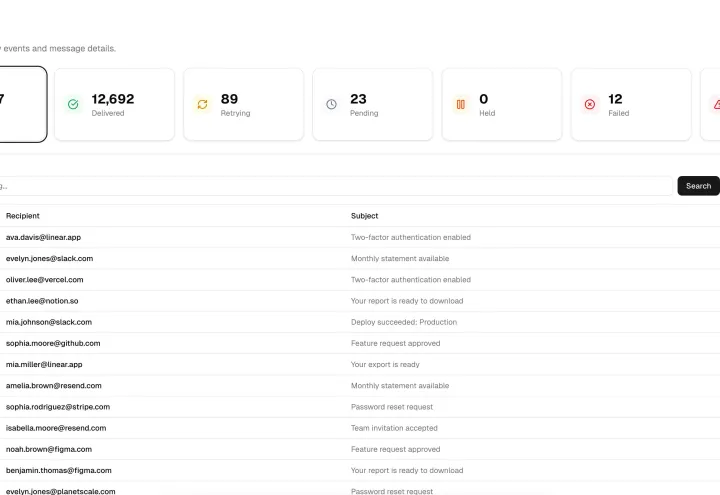
Task: Click the Pending clock icon
Action: pyautogui.click(x=332, y=104)
